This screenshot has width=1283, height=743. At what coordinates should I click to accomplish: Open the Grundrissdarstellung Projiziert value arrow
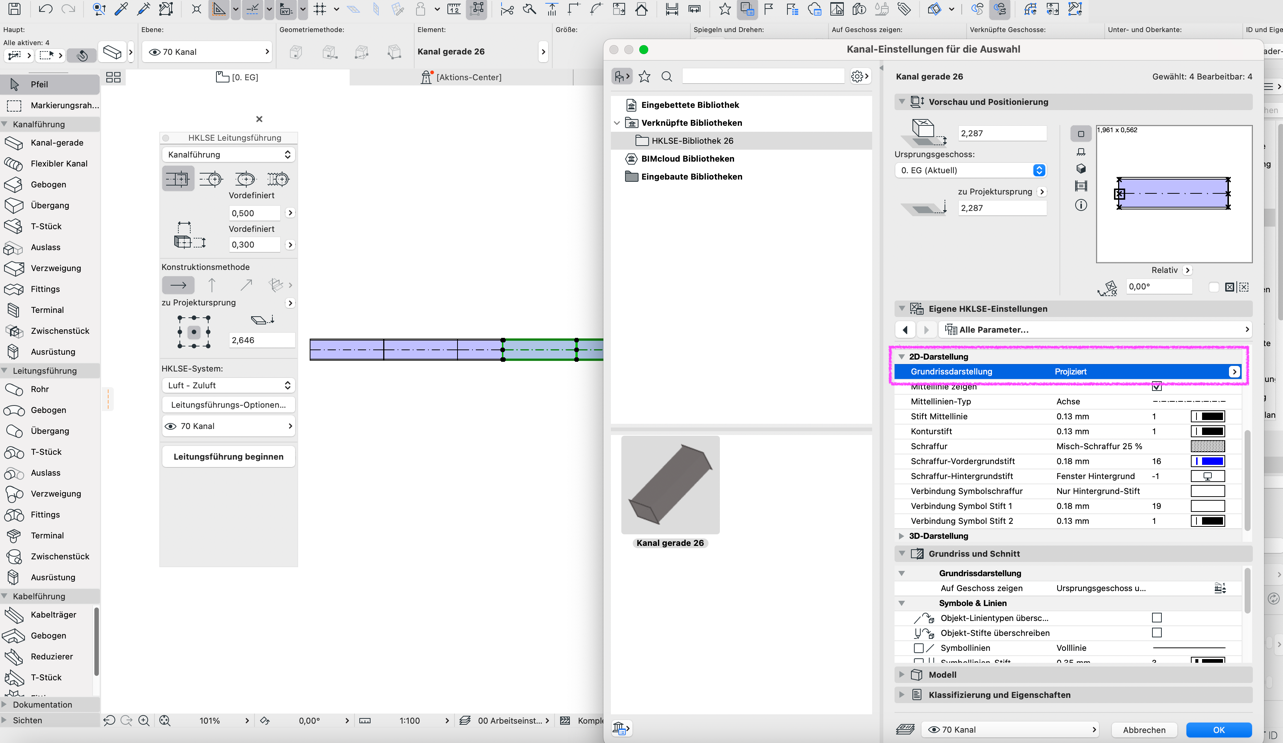[x=1234, y=372]
